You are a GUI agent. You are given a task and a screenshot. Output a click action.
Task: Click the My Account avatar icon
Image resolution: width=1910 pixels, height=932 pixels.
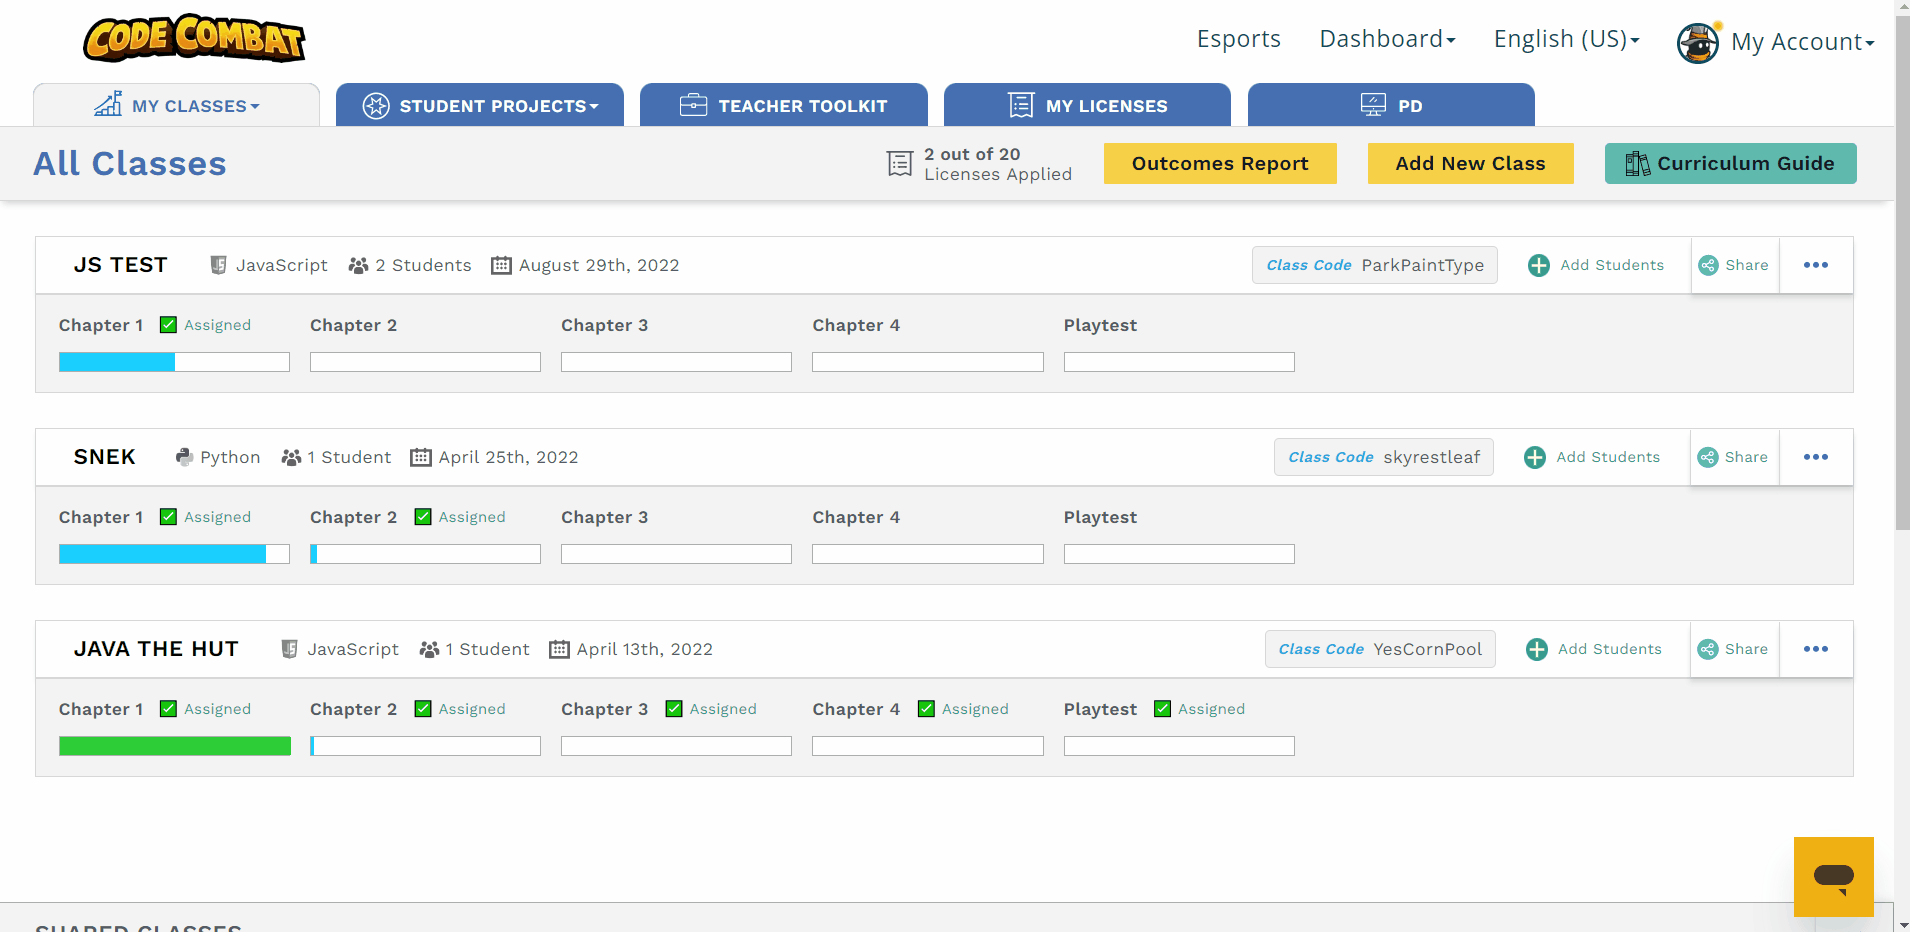[1697, 42]
